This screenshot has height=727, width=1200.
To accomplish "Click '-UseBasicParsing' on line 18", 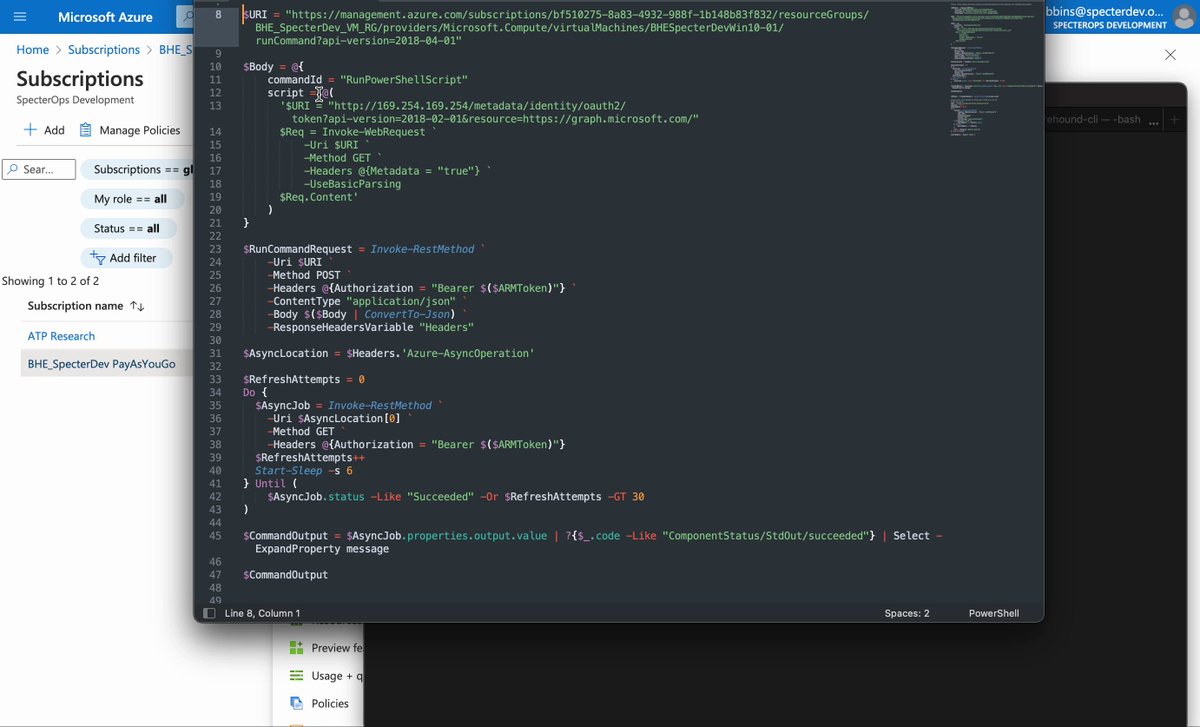I will pyautogui.click(x=353, y=184).
